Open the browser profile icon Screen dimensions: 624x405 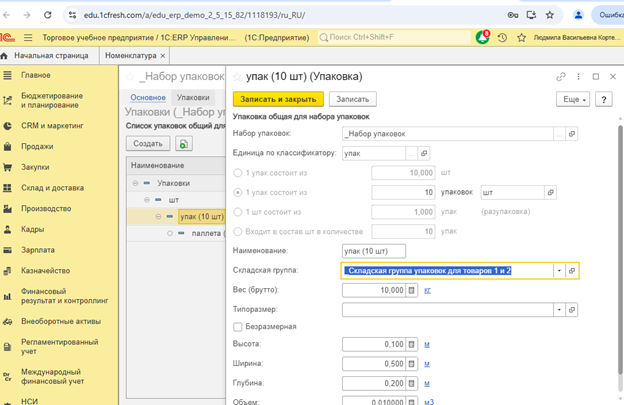click(578, 15)
